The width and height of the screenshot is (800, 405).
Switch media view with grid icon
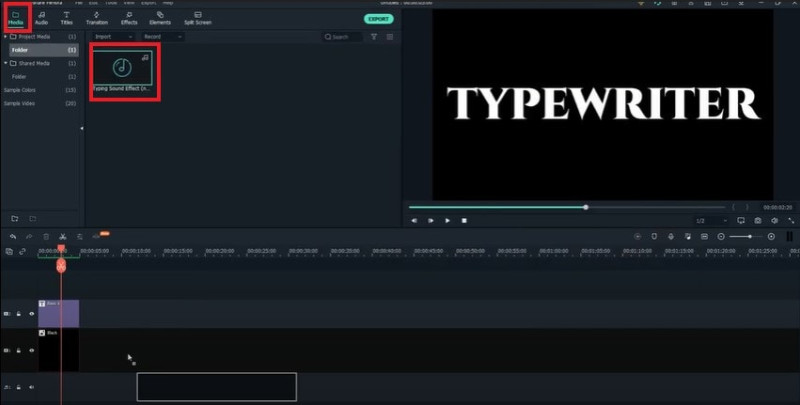click(x=390, y=37)
